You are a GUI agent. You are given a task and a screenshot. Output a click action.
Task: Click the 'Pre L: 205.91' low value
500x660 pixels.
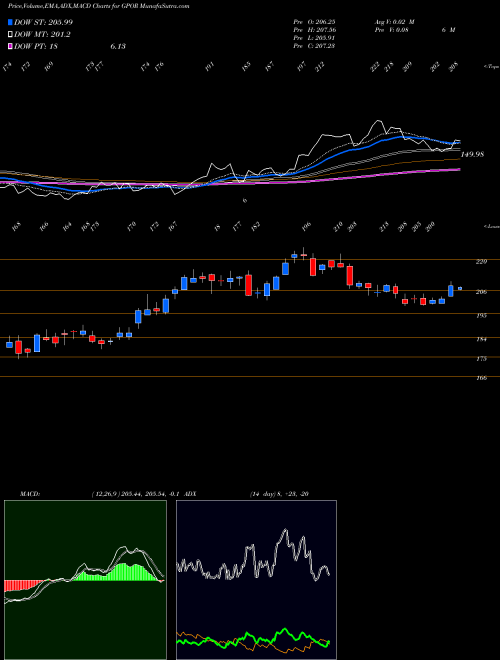314,38
